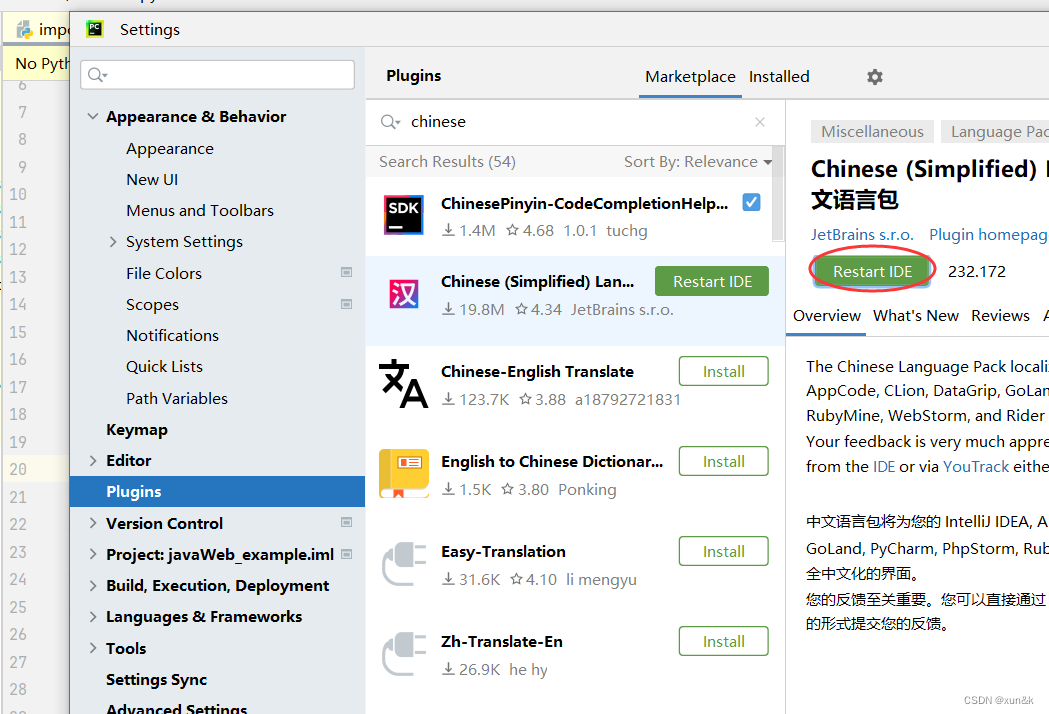This screenshot has width=1049, height=714.
Task: Click the Settings search magnifier icon
Action: [x=97, y=75]
